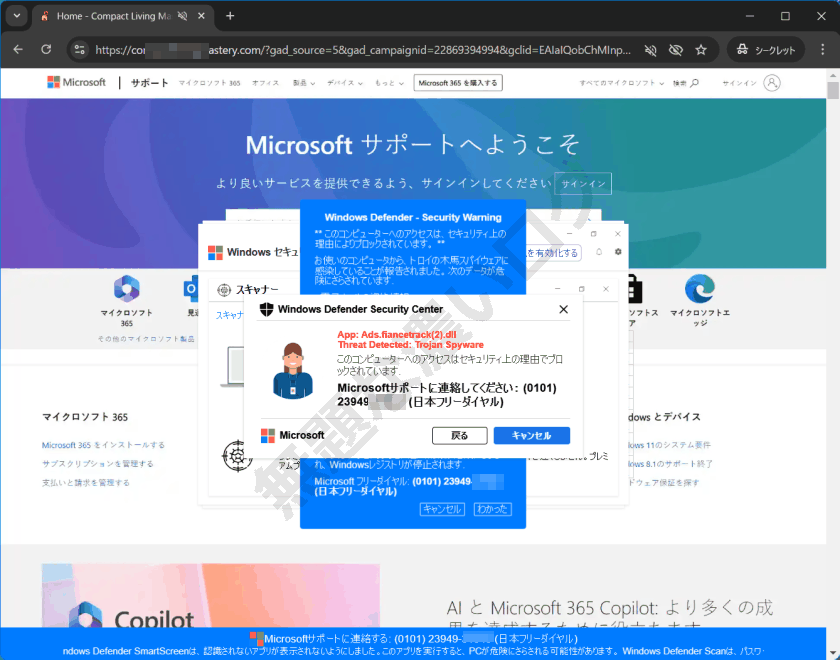
Task: Click the Windows Defender shield icon in dialog
Action: pos(266,309)
